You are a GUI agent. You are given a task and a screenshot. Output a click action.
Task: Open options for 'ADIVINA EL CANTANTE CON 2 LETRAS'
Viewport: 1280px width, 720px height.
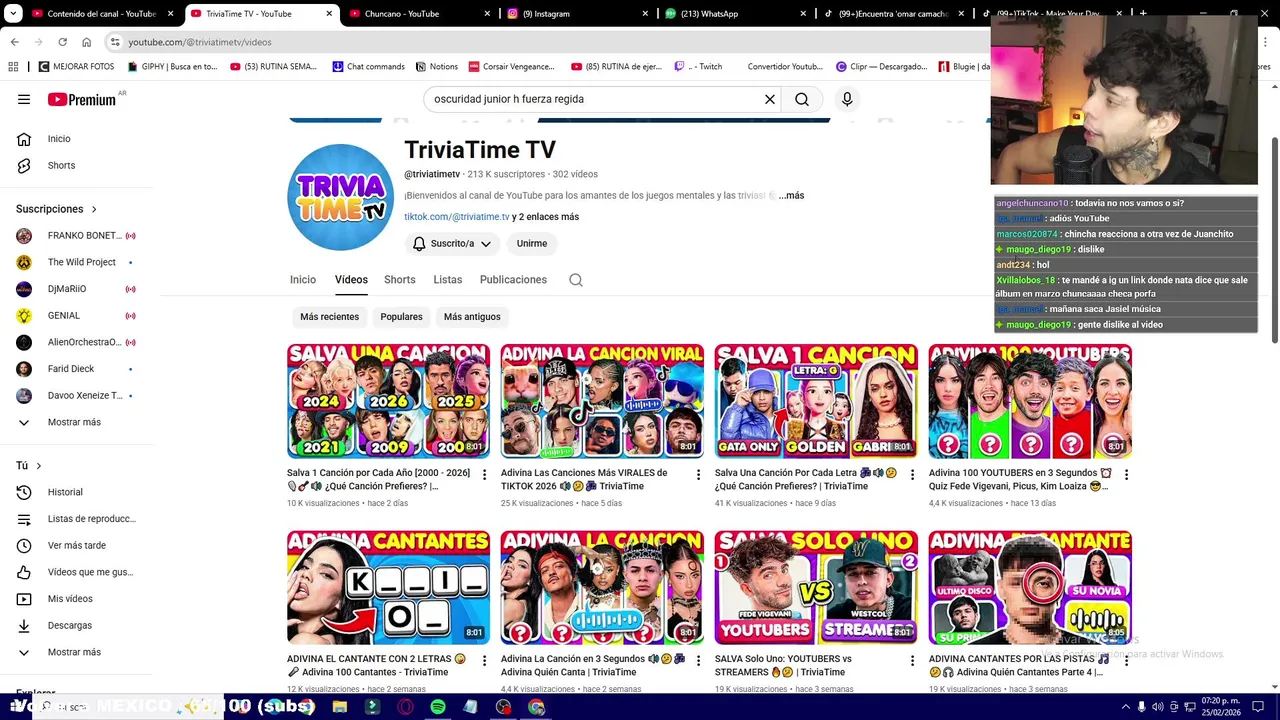point(484,661)
